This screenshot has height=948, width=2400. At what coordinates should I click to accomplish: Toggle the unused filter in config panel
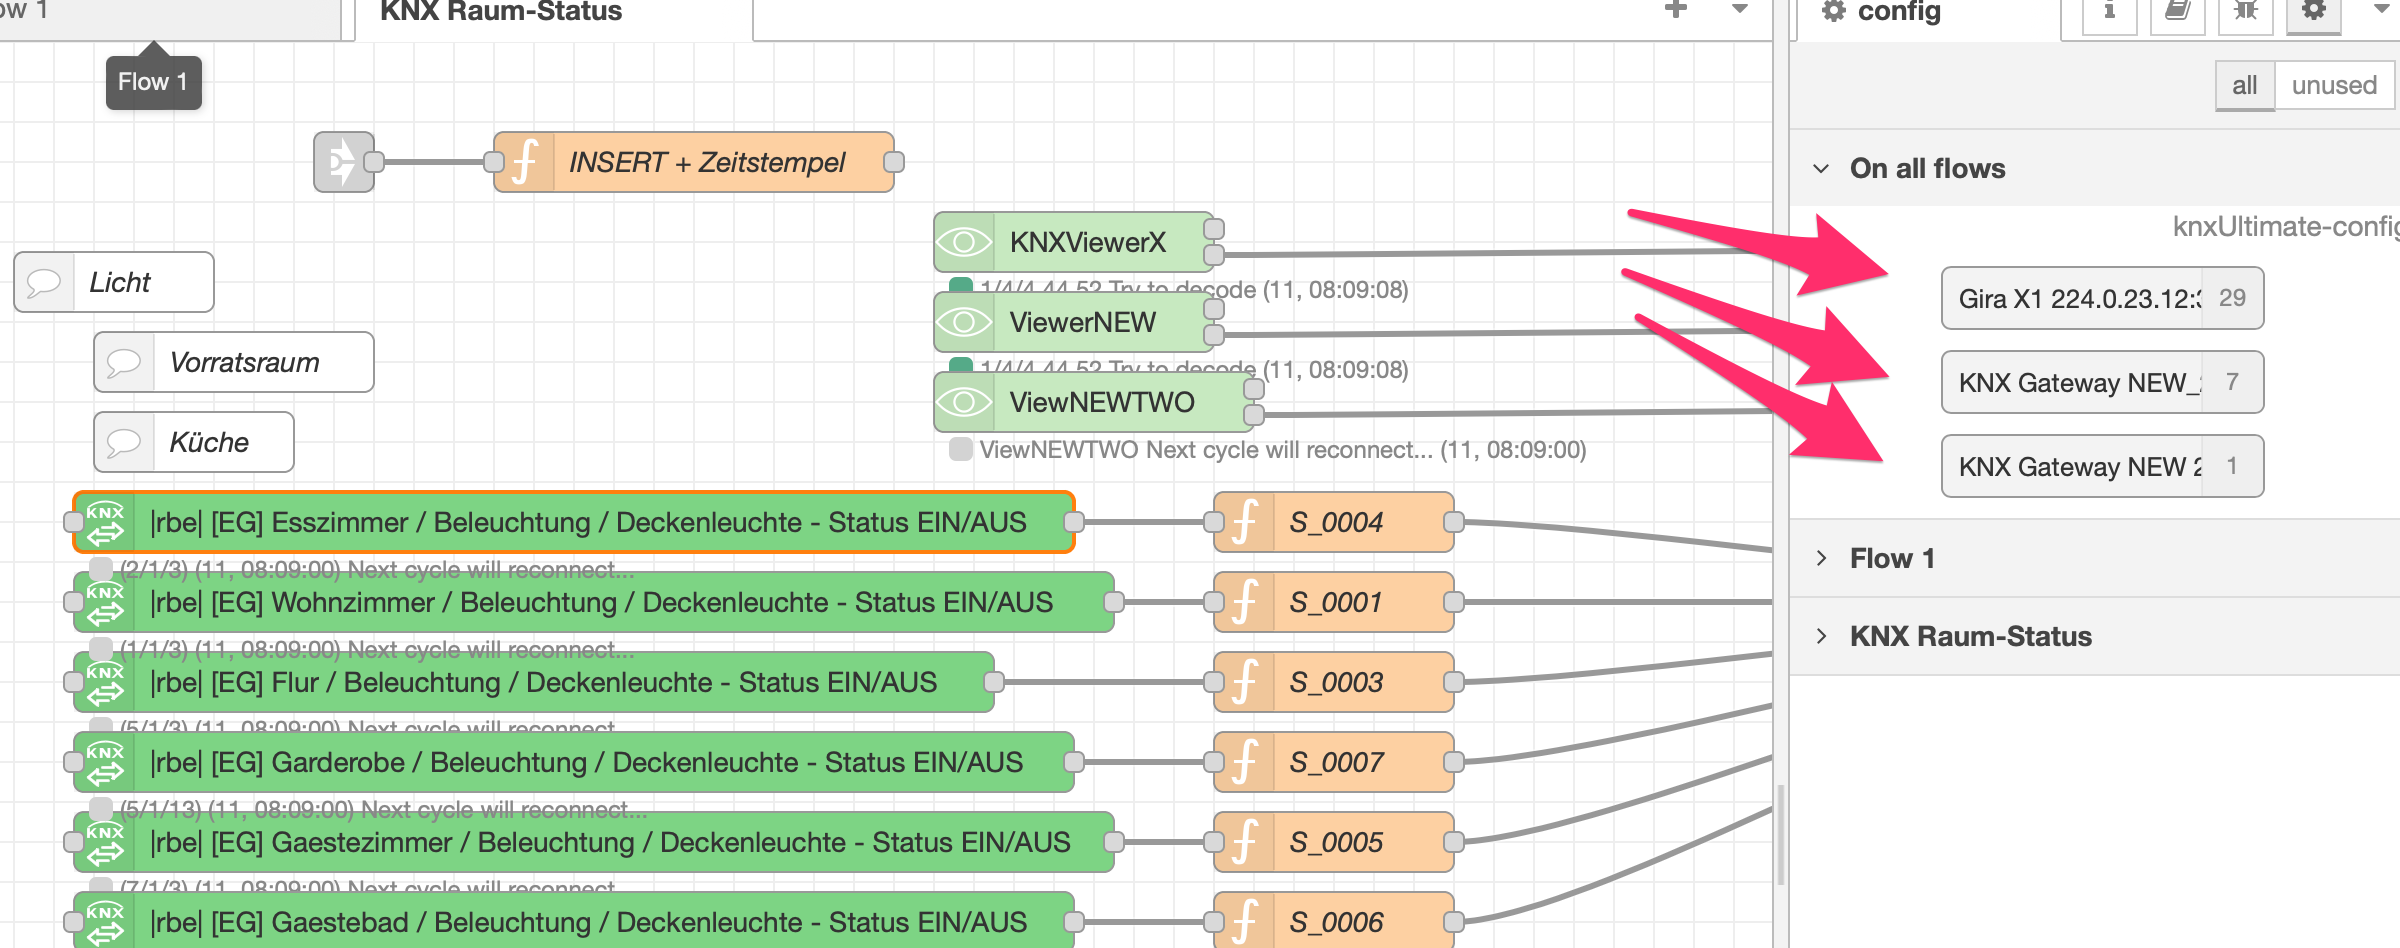pos(2334,85)
